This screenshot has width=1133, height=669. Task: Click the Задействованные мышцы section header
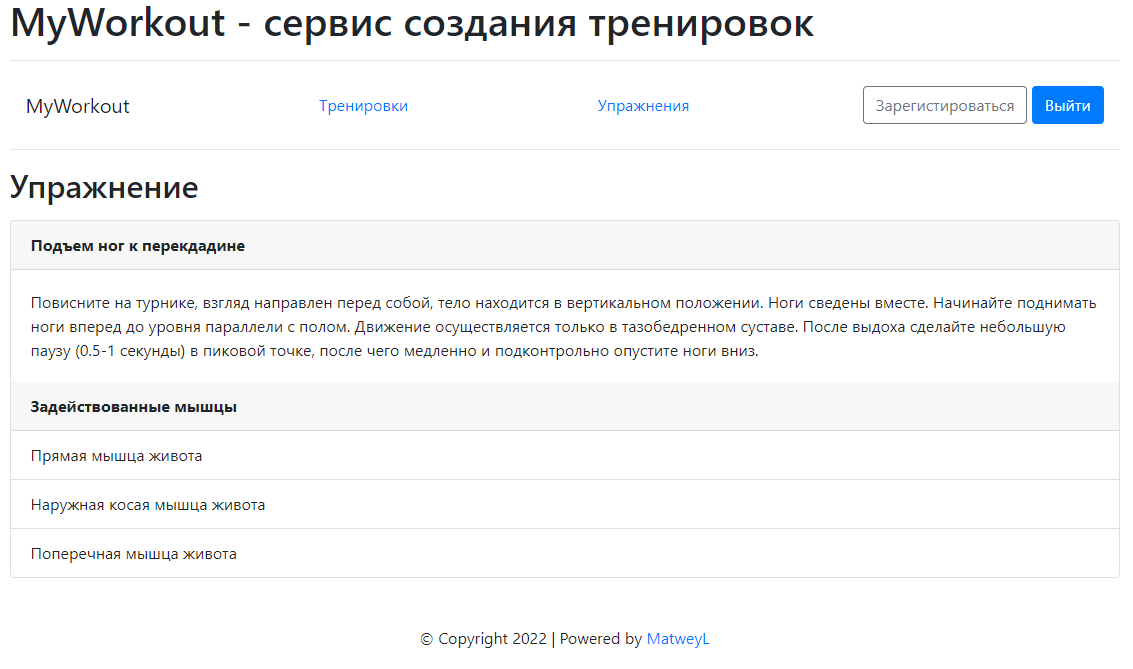[125, 406]
